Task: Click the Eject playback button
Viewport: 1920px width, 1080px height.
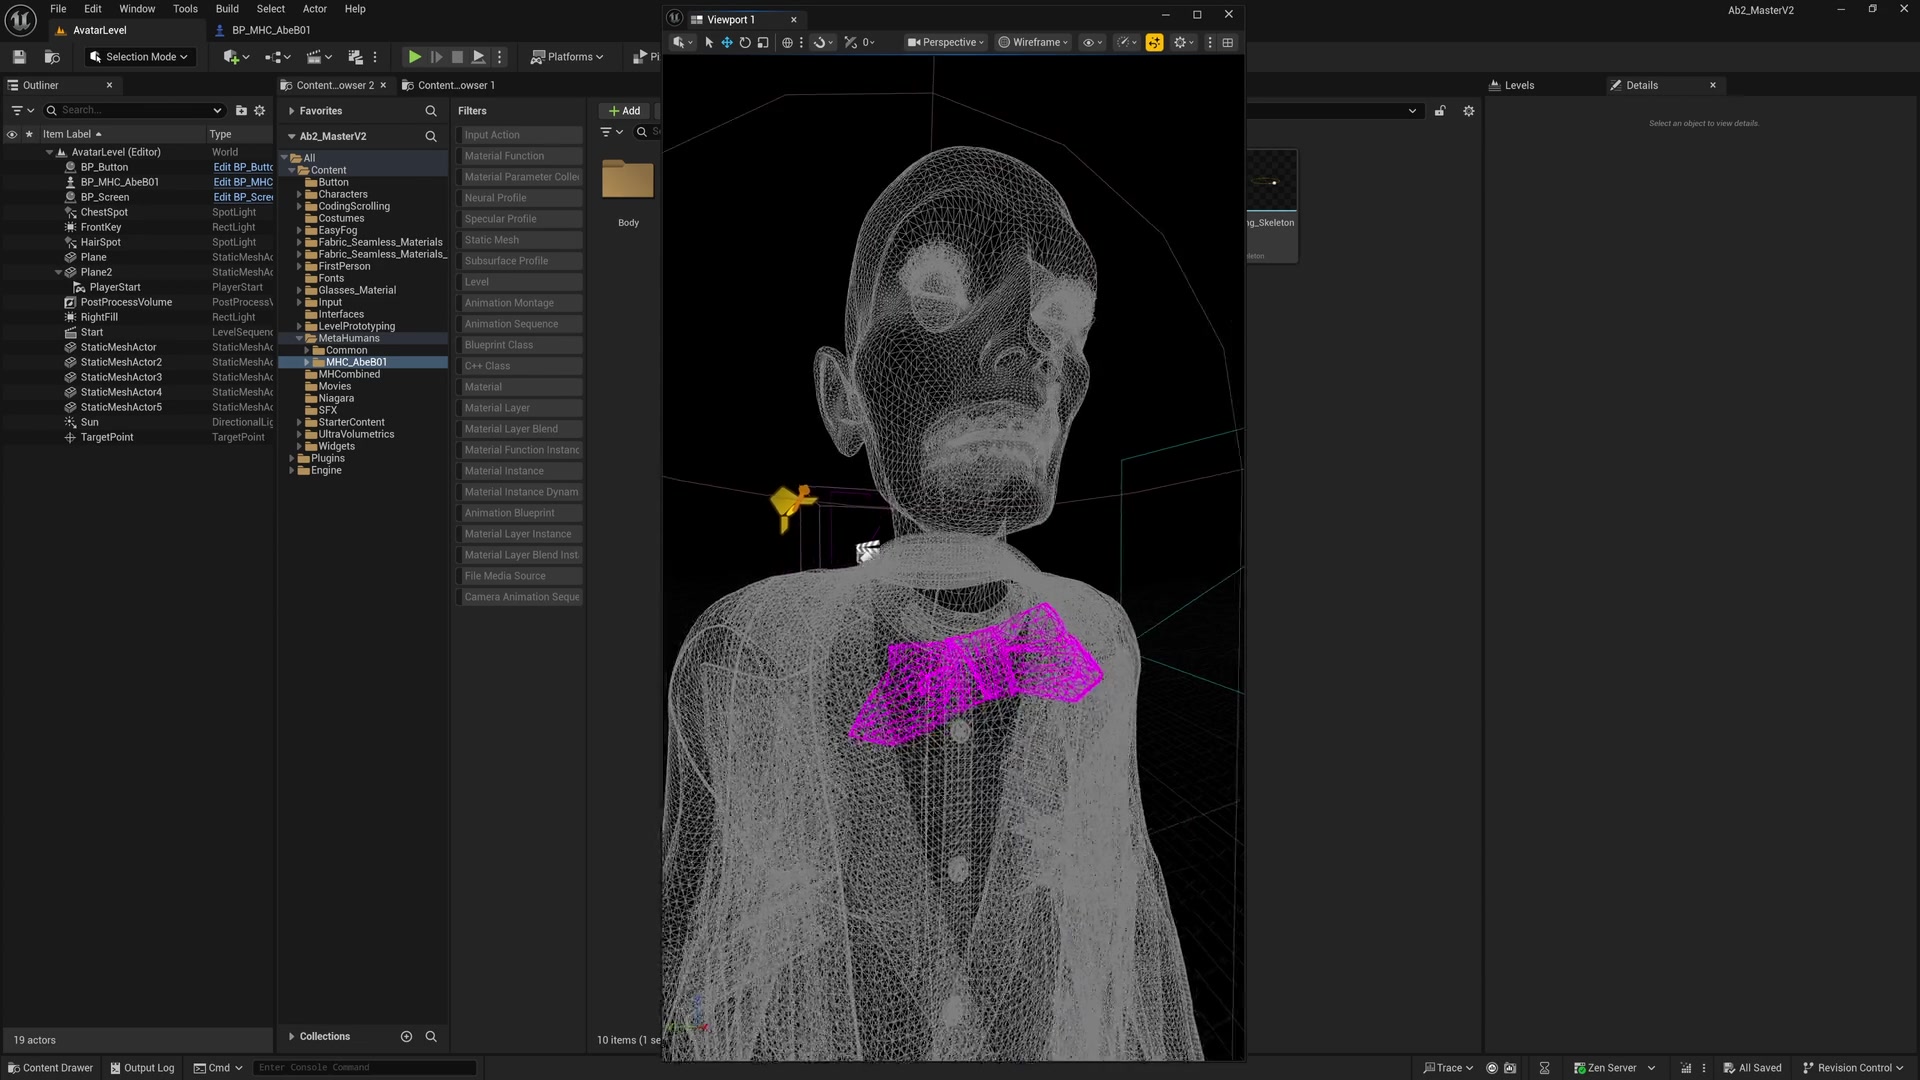Action: click(479, 57)
